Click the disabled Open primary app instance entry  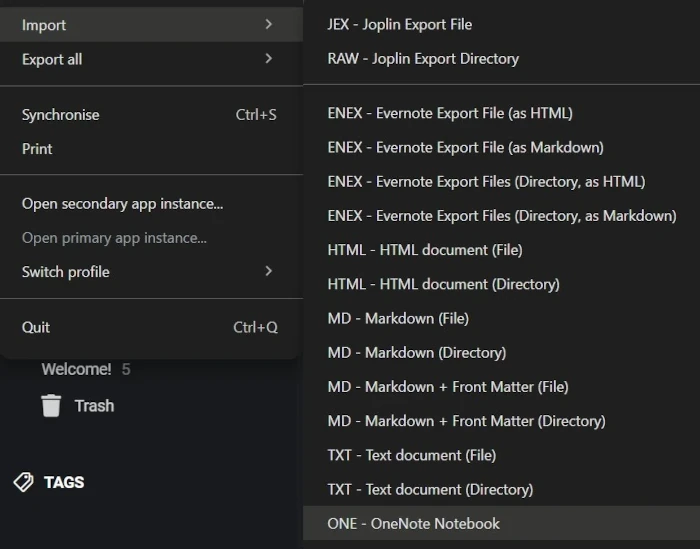pyautogui.click(x=151, y=238)
